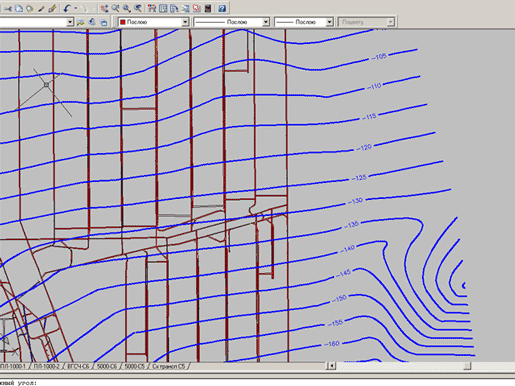Open the Properties palette icon
This screenshot has height=386, width=515.
tap(152, 8)
